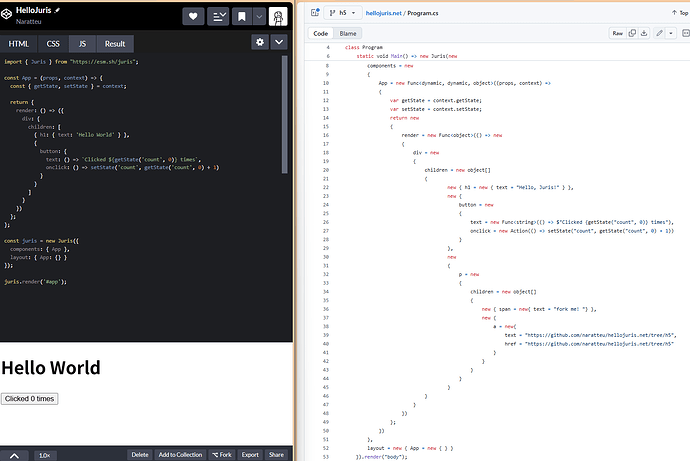Fork this pen
This screenshot has height=461, width=690.
click(x=222, y=455)
